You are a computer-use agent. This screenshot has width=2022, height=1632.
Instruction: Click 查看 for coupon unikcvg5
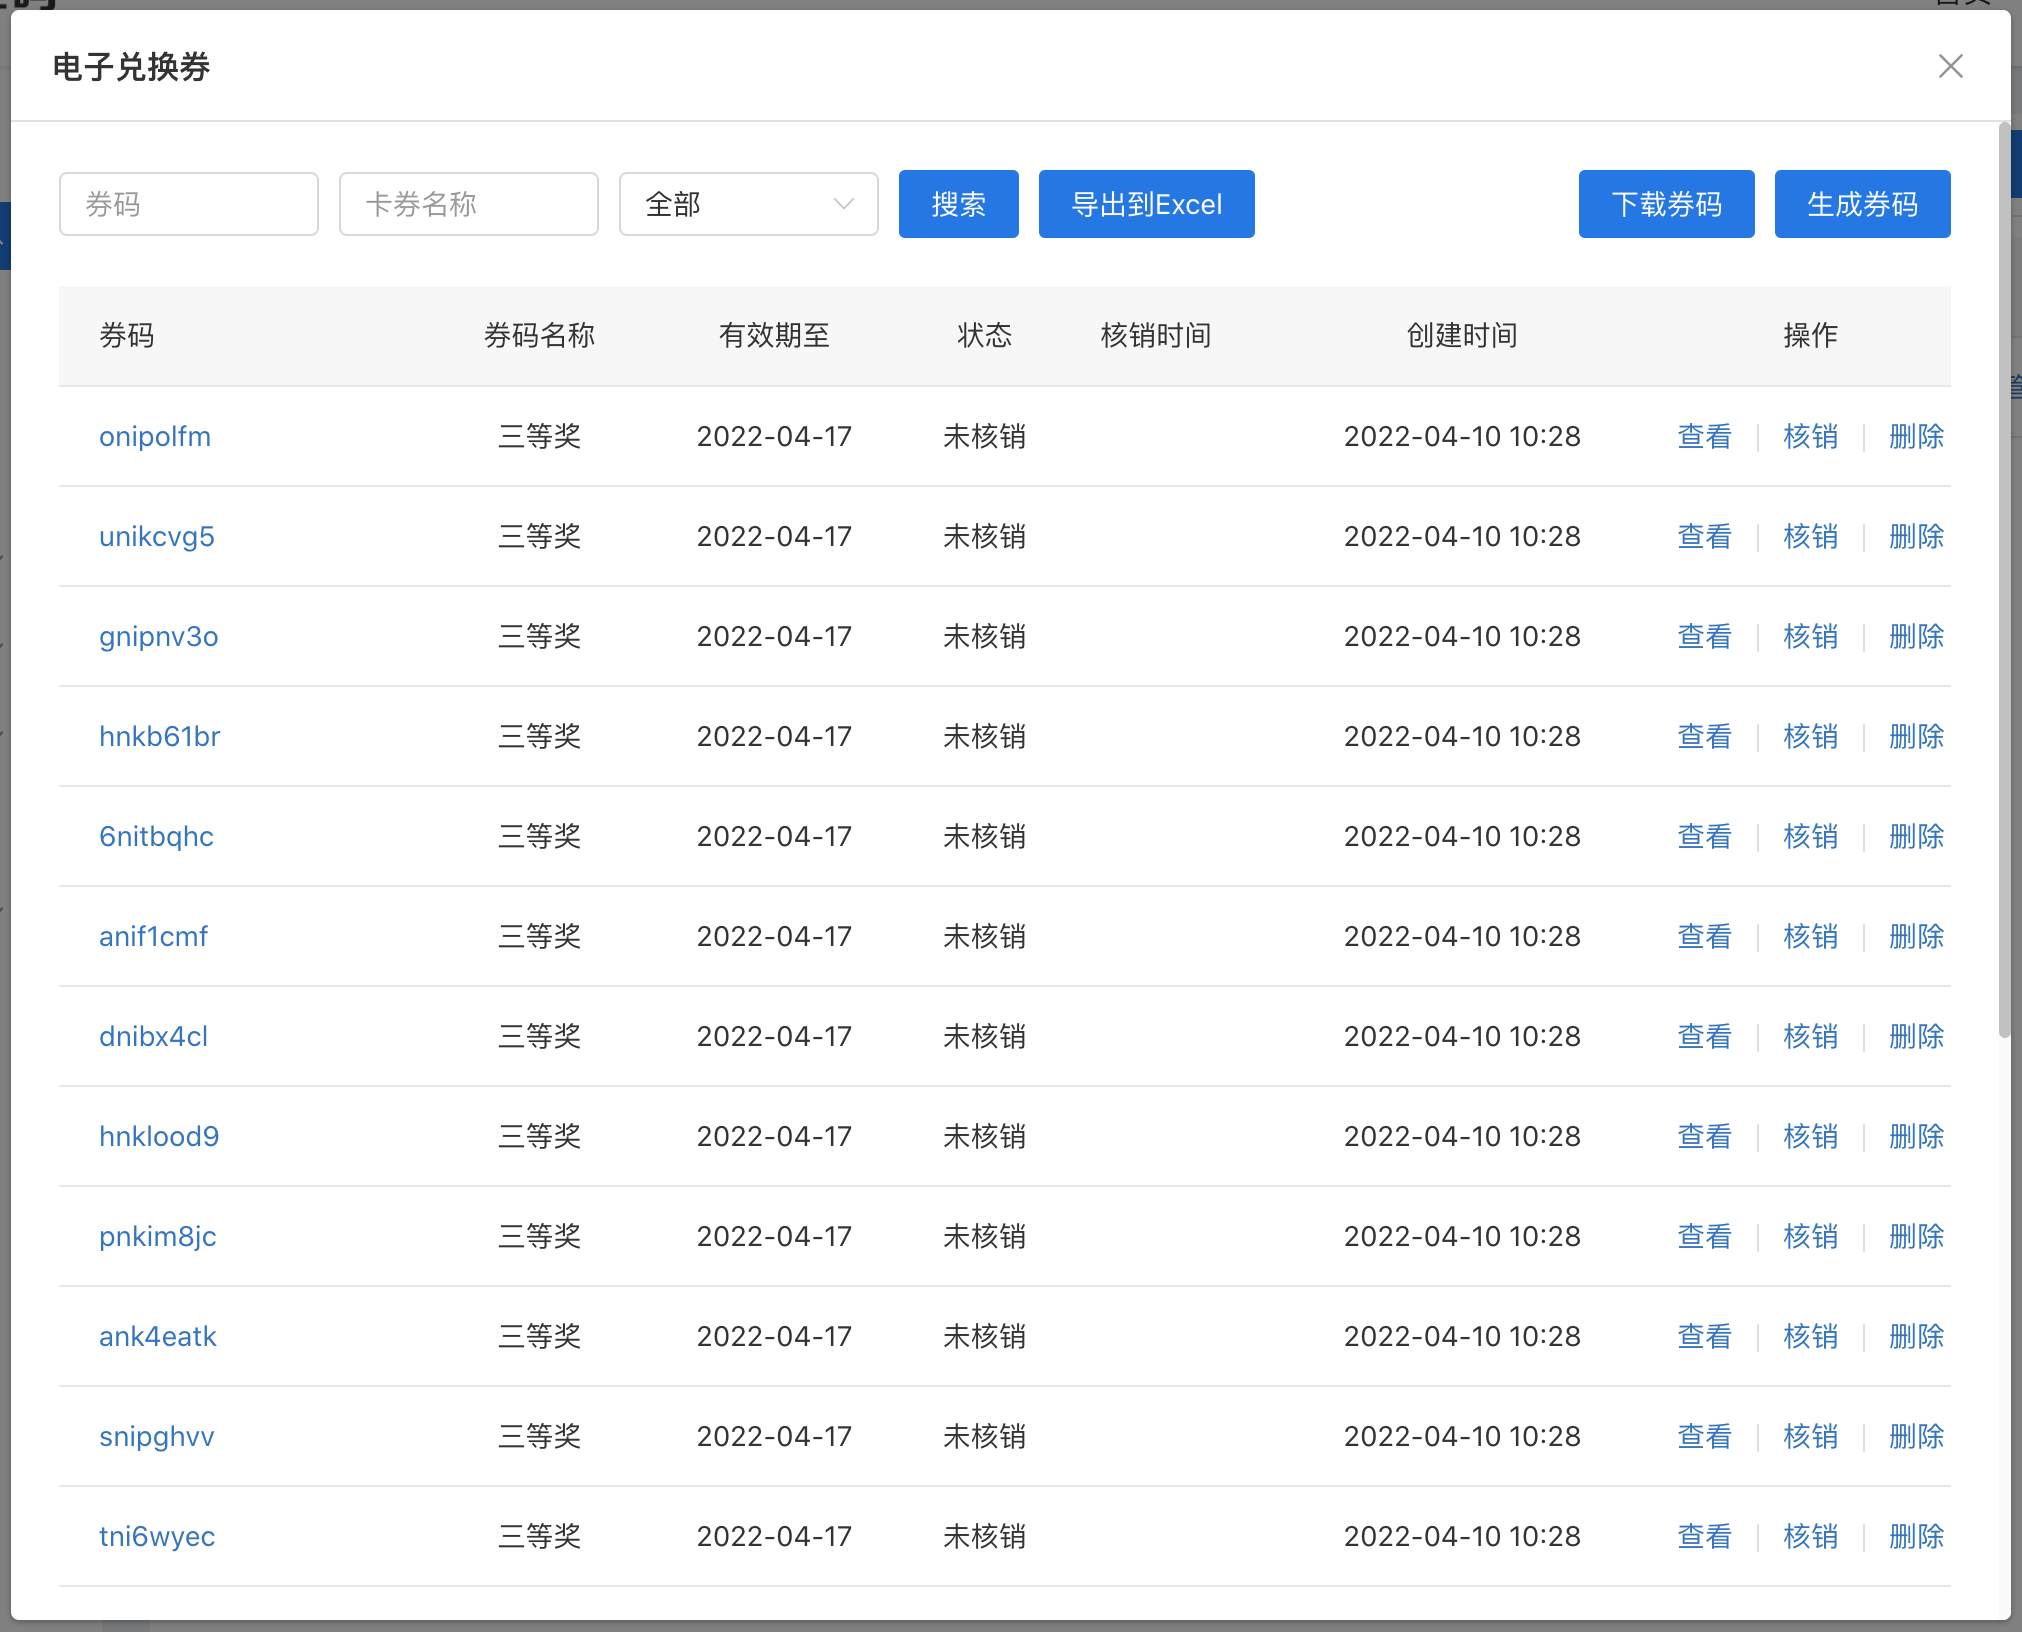1704,537
